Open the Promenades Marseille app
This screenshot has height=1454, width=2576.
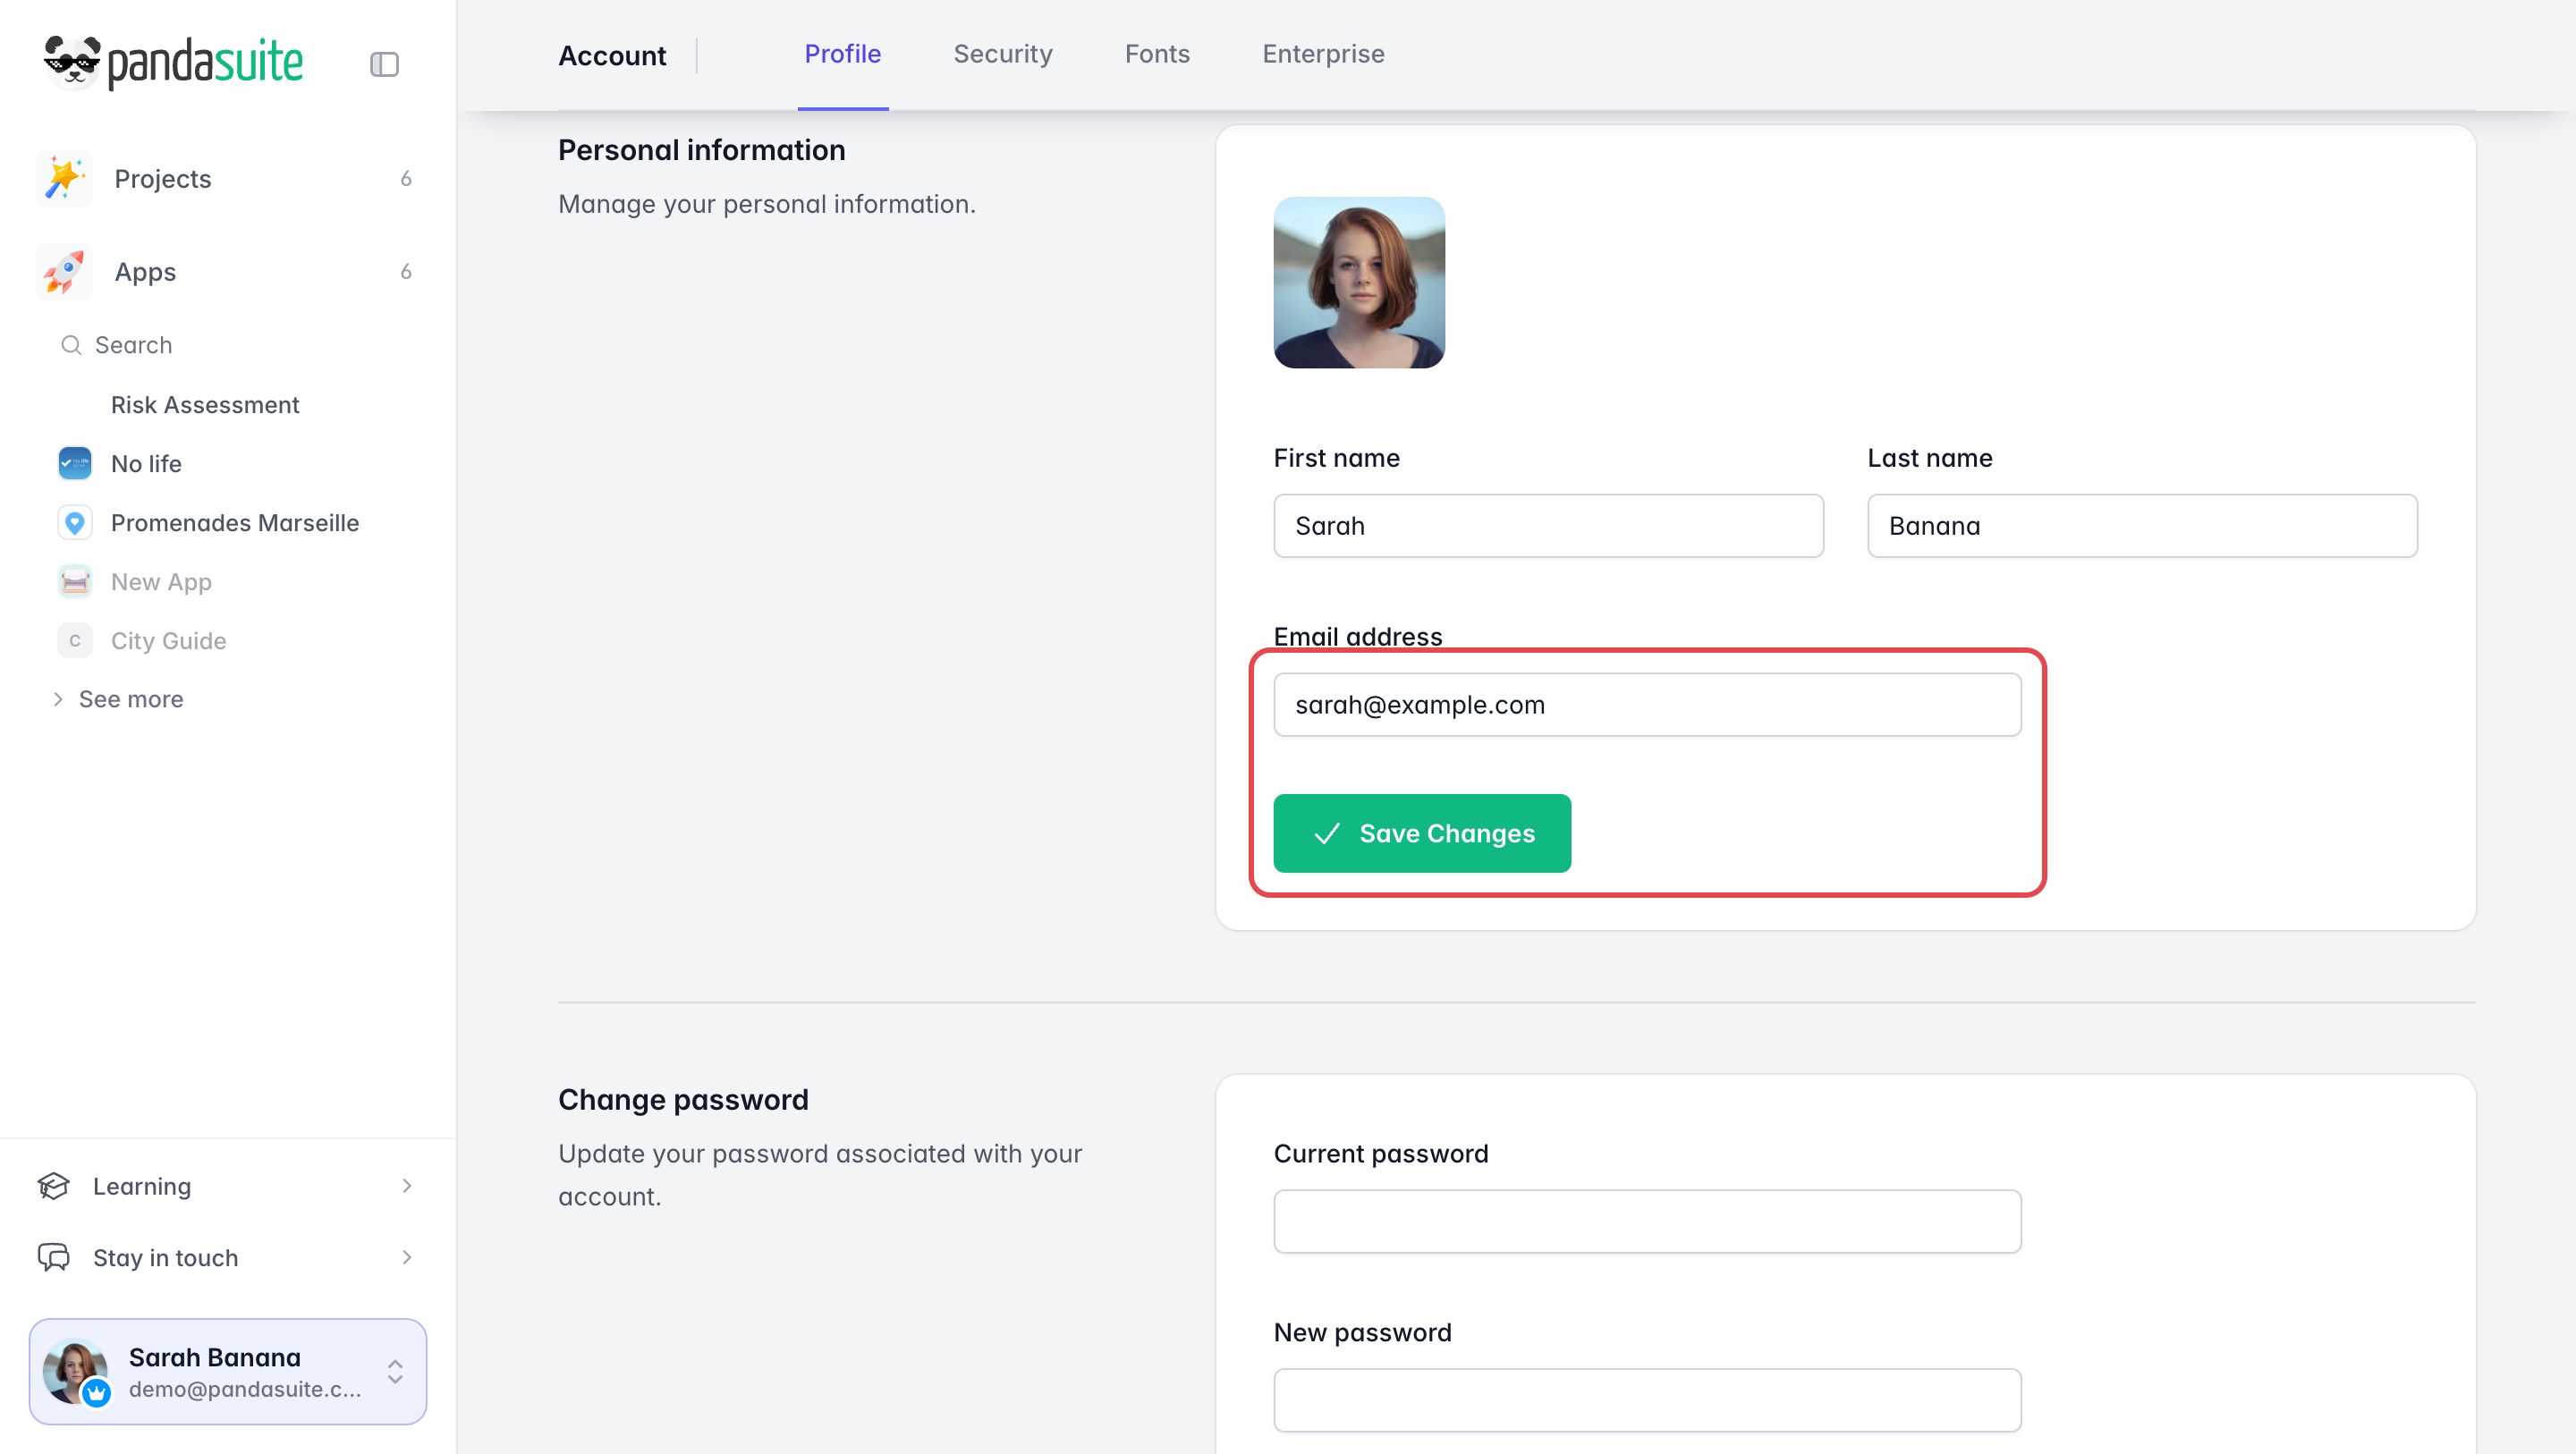(235, 522)
